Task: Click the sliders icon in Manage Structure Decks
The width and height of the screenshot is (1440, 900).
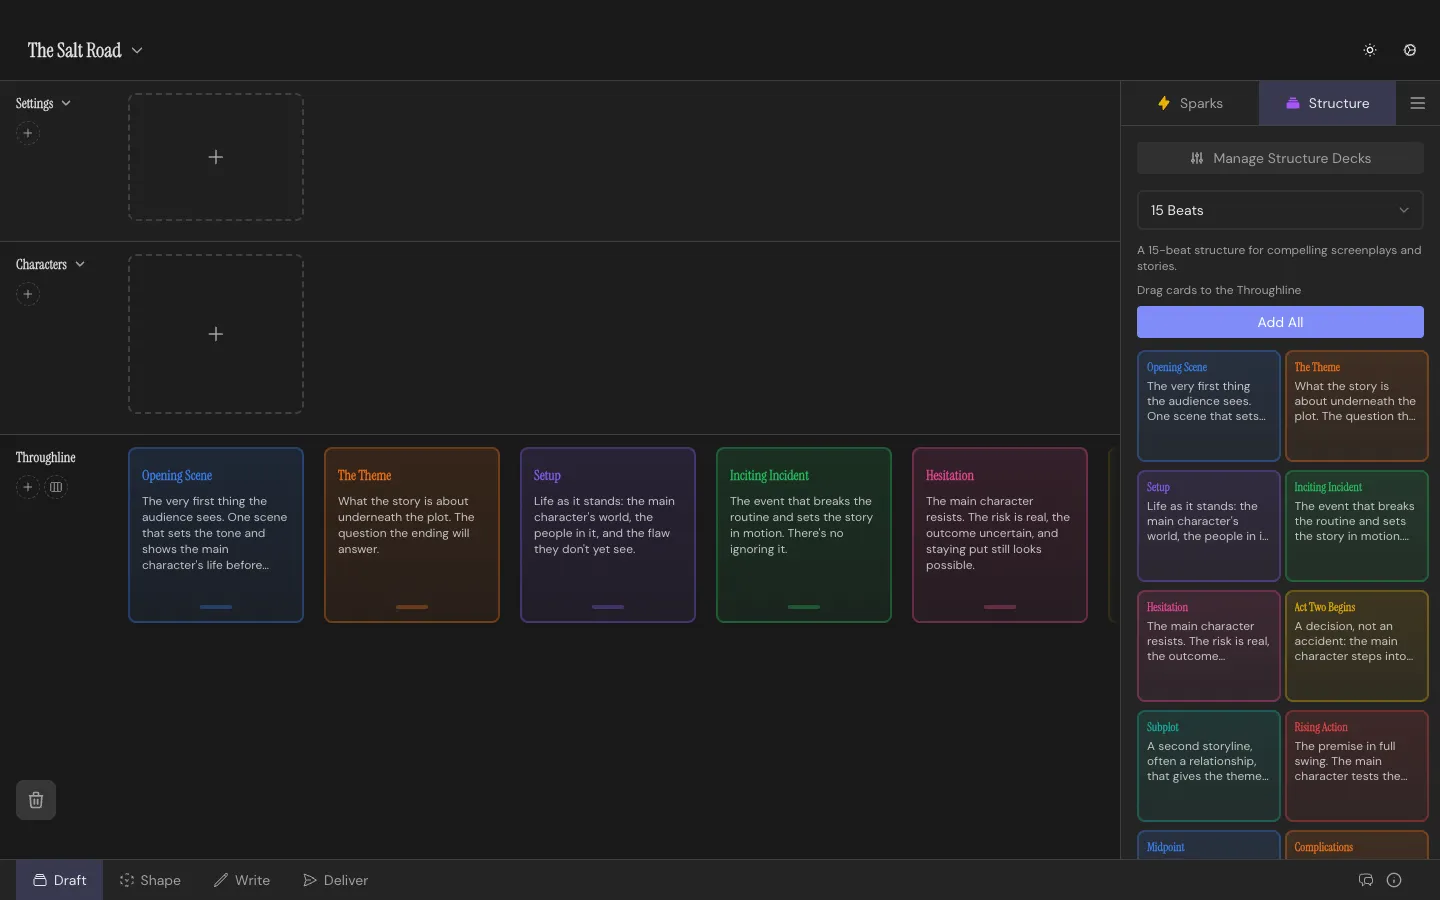Action: click(x=1197, y=158)
